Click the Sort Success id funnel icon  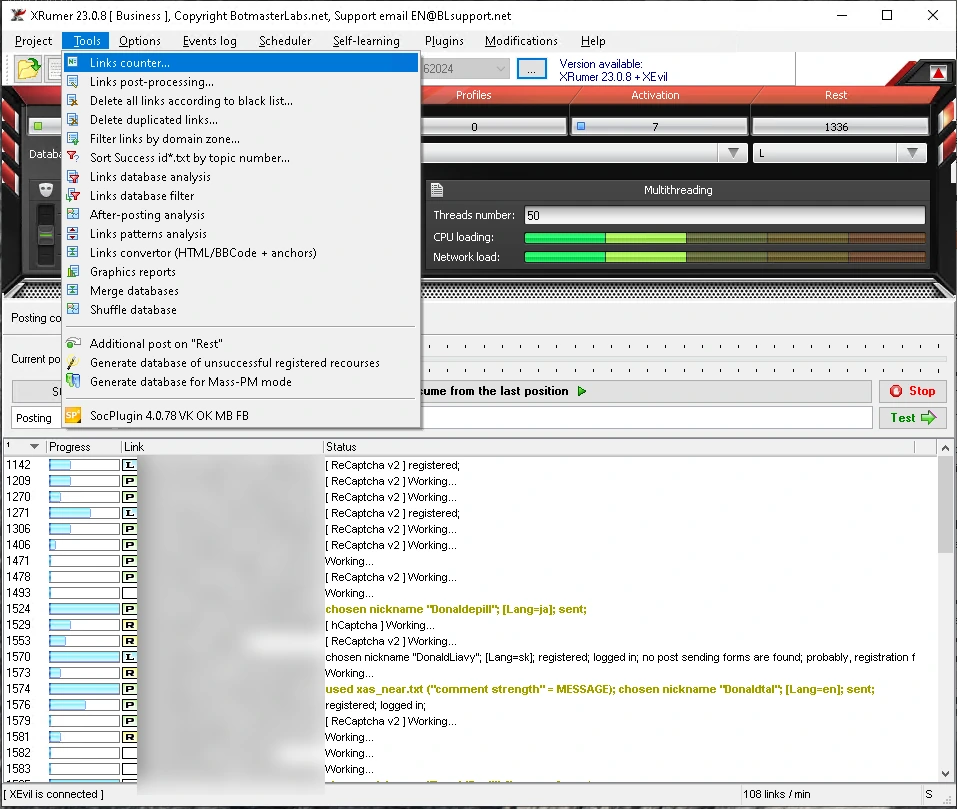point(73,157)
